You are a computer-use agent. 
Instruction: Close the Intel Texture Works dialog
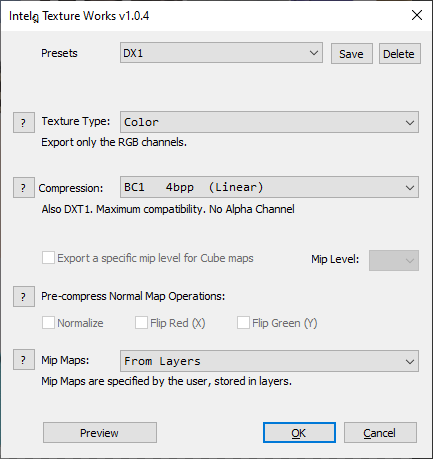point(417,15)
